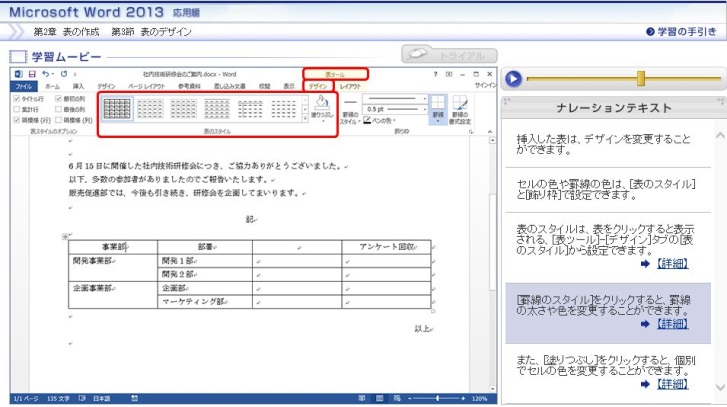The image size is (727, 407).
Task: Toggle the 縞模様 (列) checkbox
Action: point(58,120)
